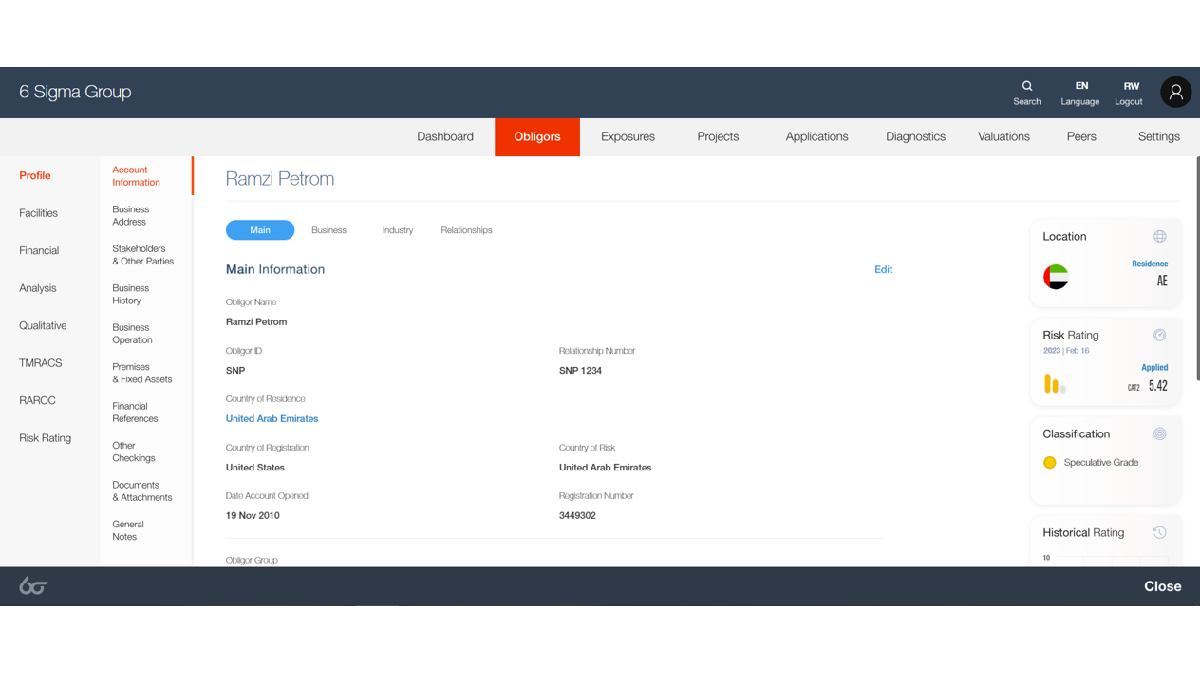This screenshot has width=1200, height=675.
Task: Click the history clock icon in Historical Rating
Action: 1159,532
